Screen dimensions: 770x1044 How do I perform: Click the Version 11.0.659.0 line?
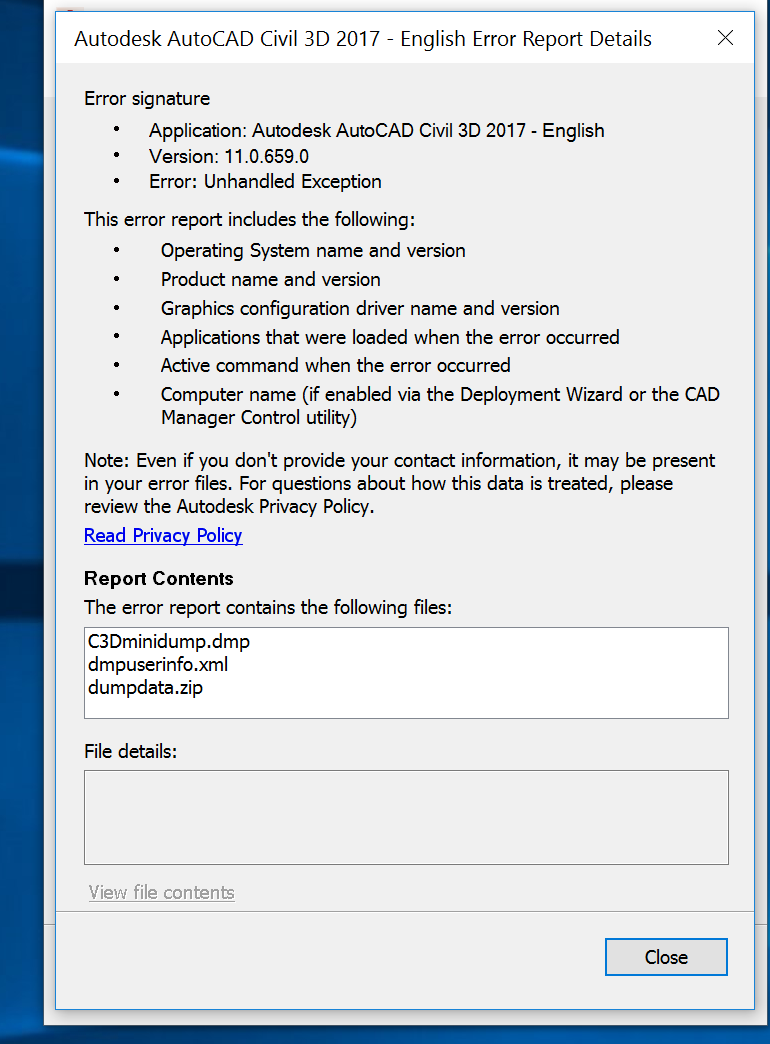click(x=229, y=156)
